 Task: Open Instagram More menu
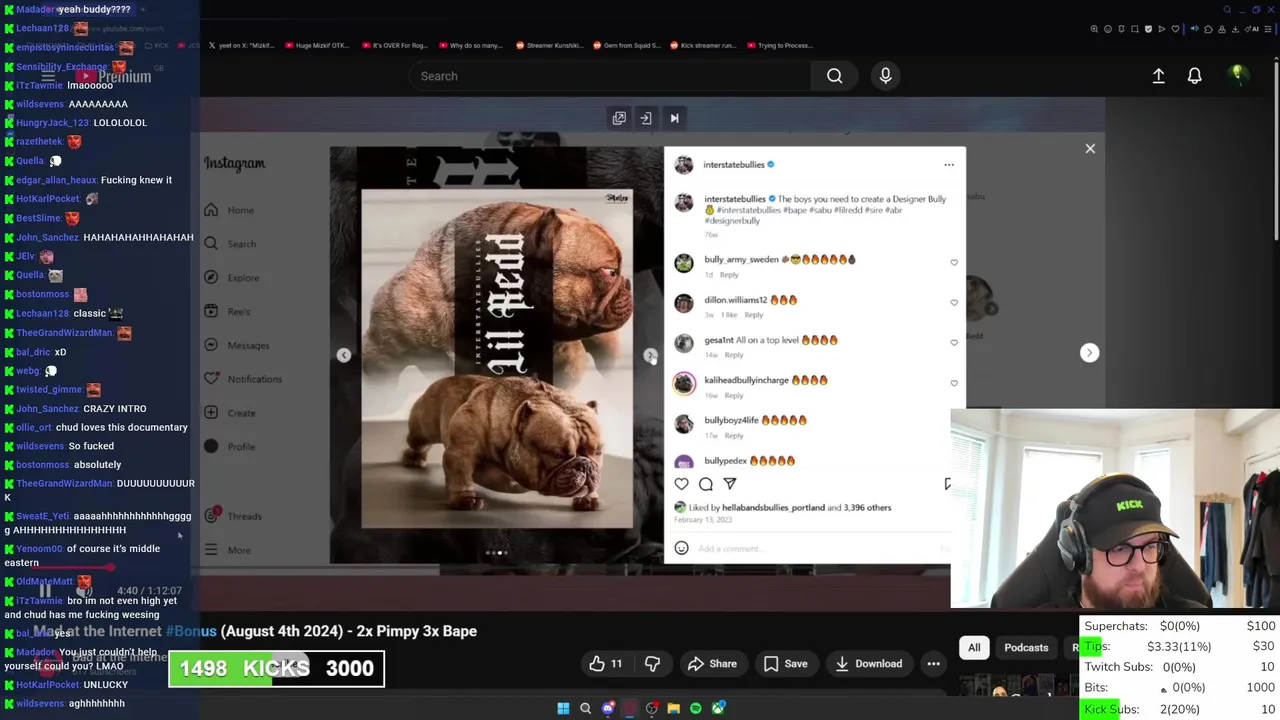[228, 550]
